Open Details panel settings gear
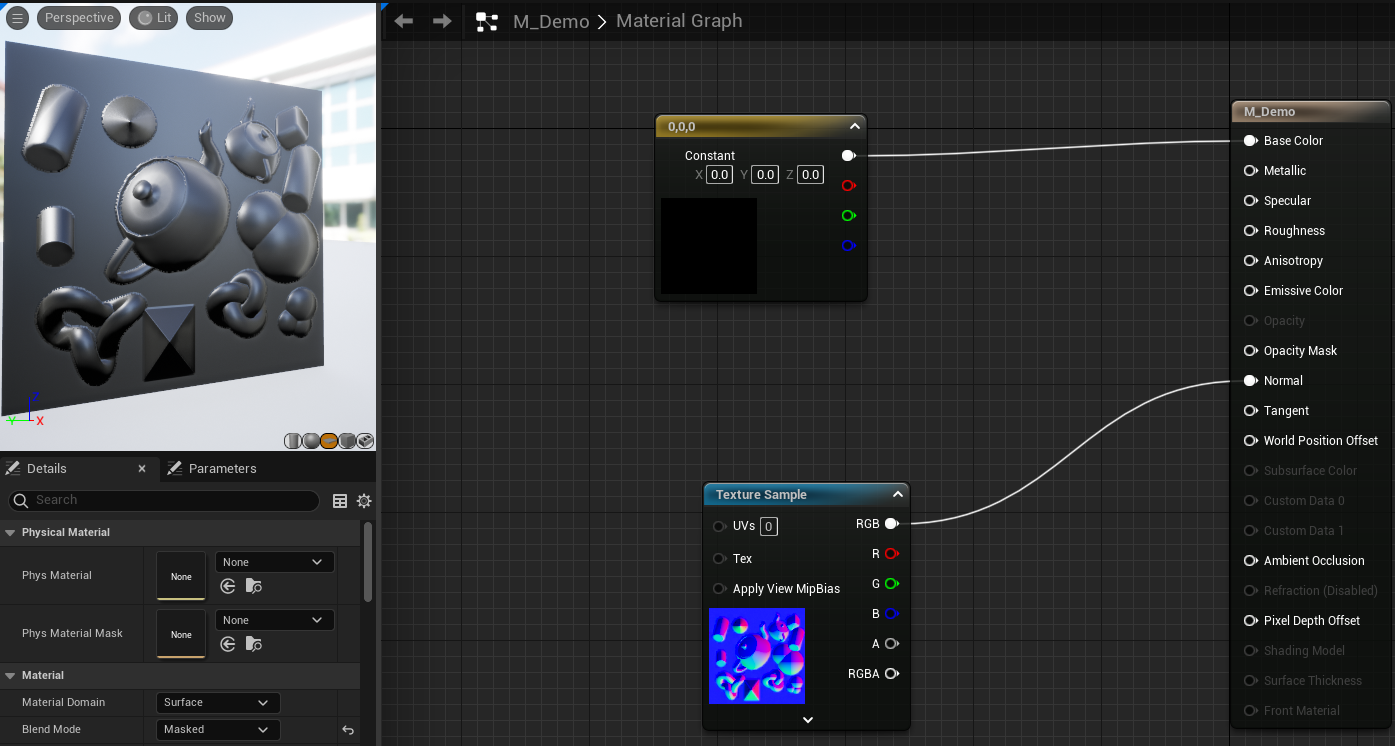Screen dimensions: 1395x746 (364, 501)
